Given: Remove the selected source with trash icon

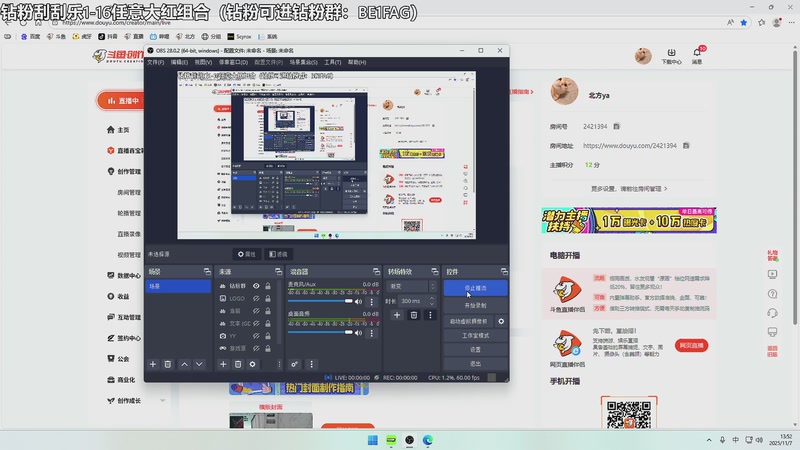Looking at the screenshot, I should tap(238, 364).
